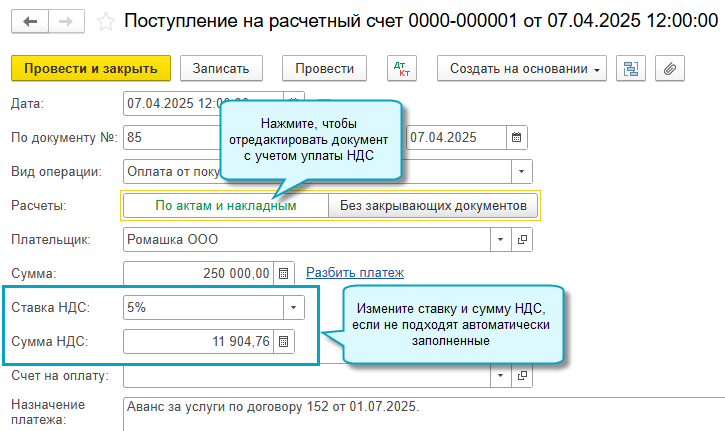This screenshot has width=725, height=431.
Task: Open the Счет на оплату record card
Action: 522,376
